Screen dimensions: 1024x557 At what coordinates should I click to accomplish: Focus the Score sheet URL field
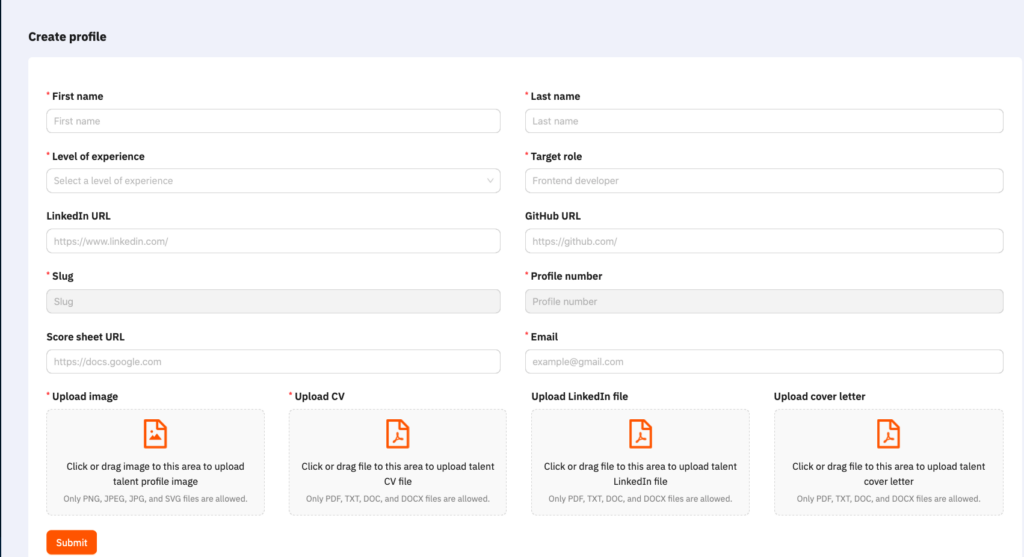273,362
